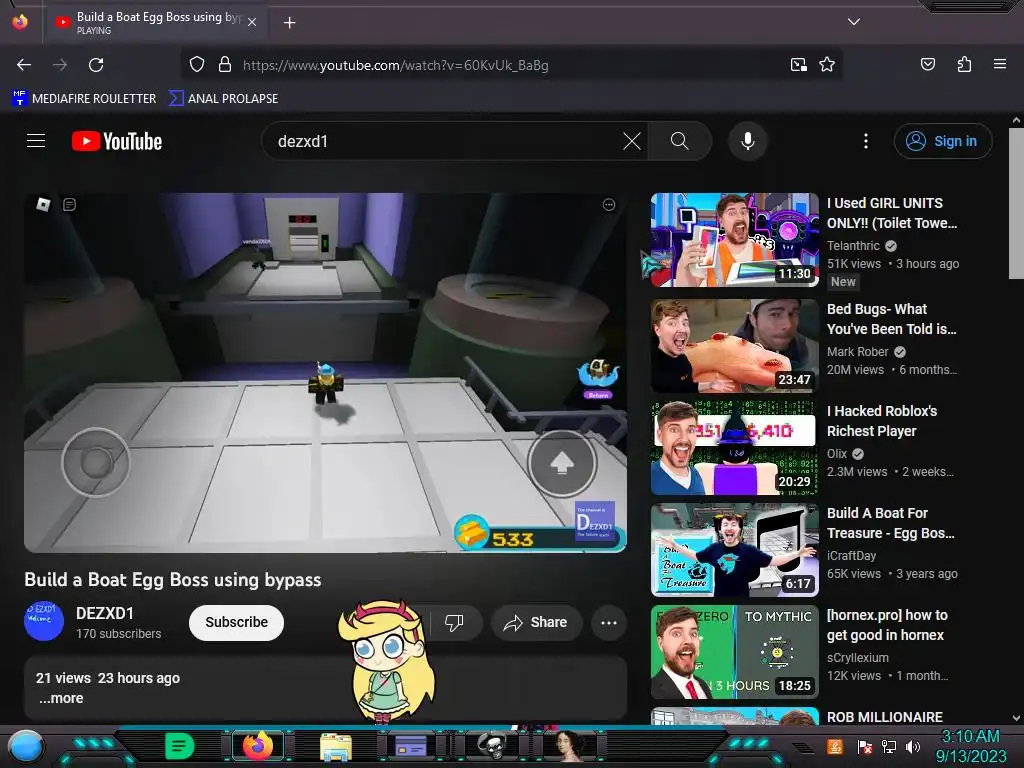Open Bed Bugs- What You've Been Told title
This screenshot has width=1024, height=768.
891,319
